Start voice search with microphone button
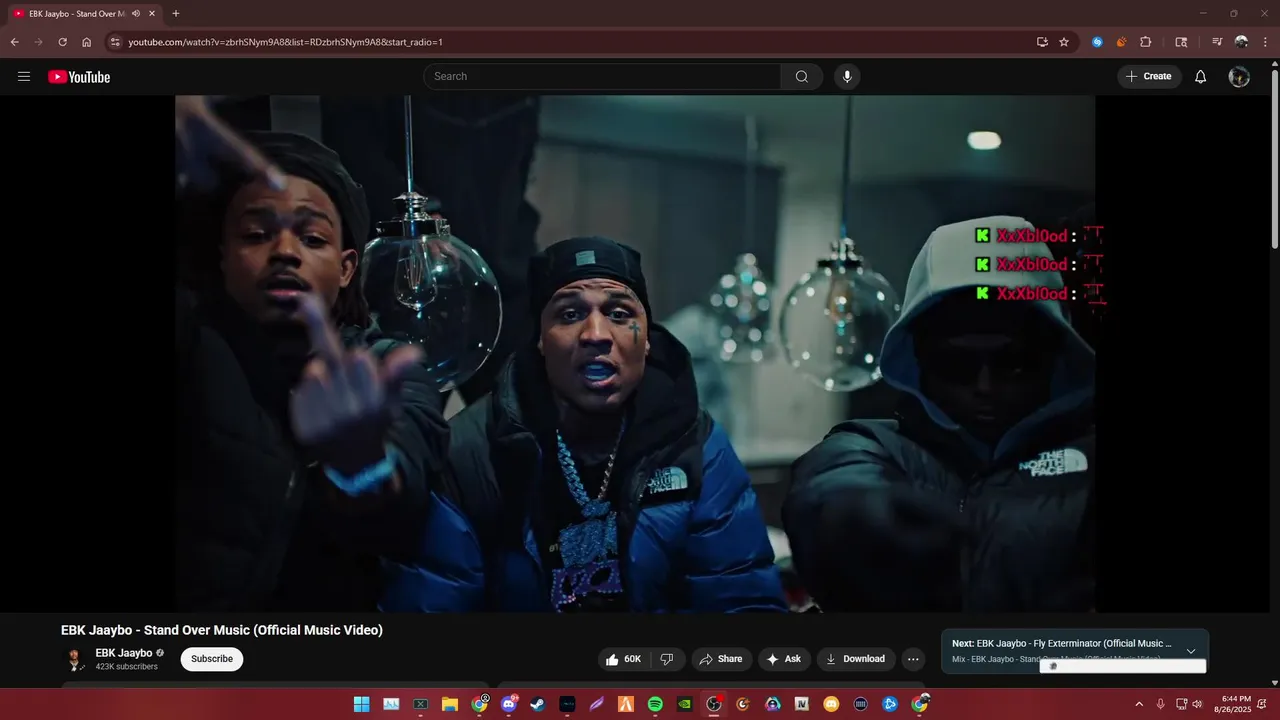The image size is (1280, 720). [x=847, y=77]
